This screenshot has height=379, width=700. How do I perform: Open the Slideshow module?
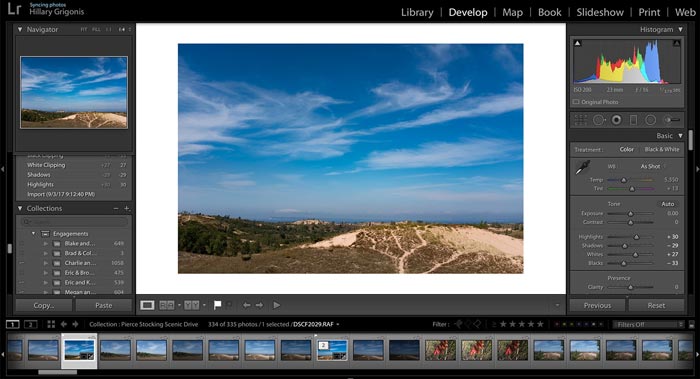[600, 12]
